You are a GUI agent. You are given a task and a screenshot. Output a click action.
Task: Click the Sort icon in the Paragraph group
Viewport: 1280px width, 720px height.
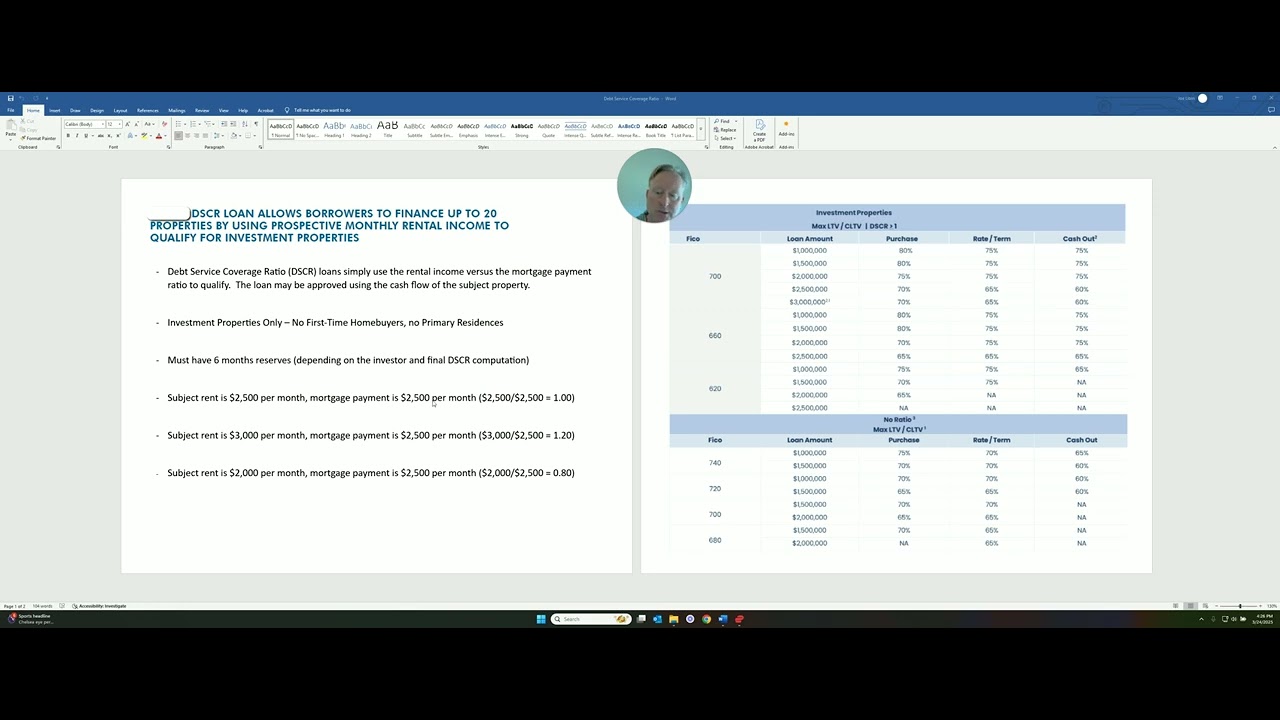tap(245, 124)
